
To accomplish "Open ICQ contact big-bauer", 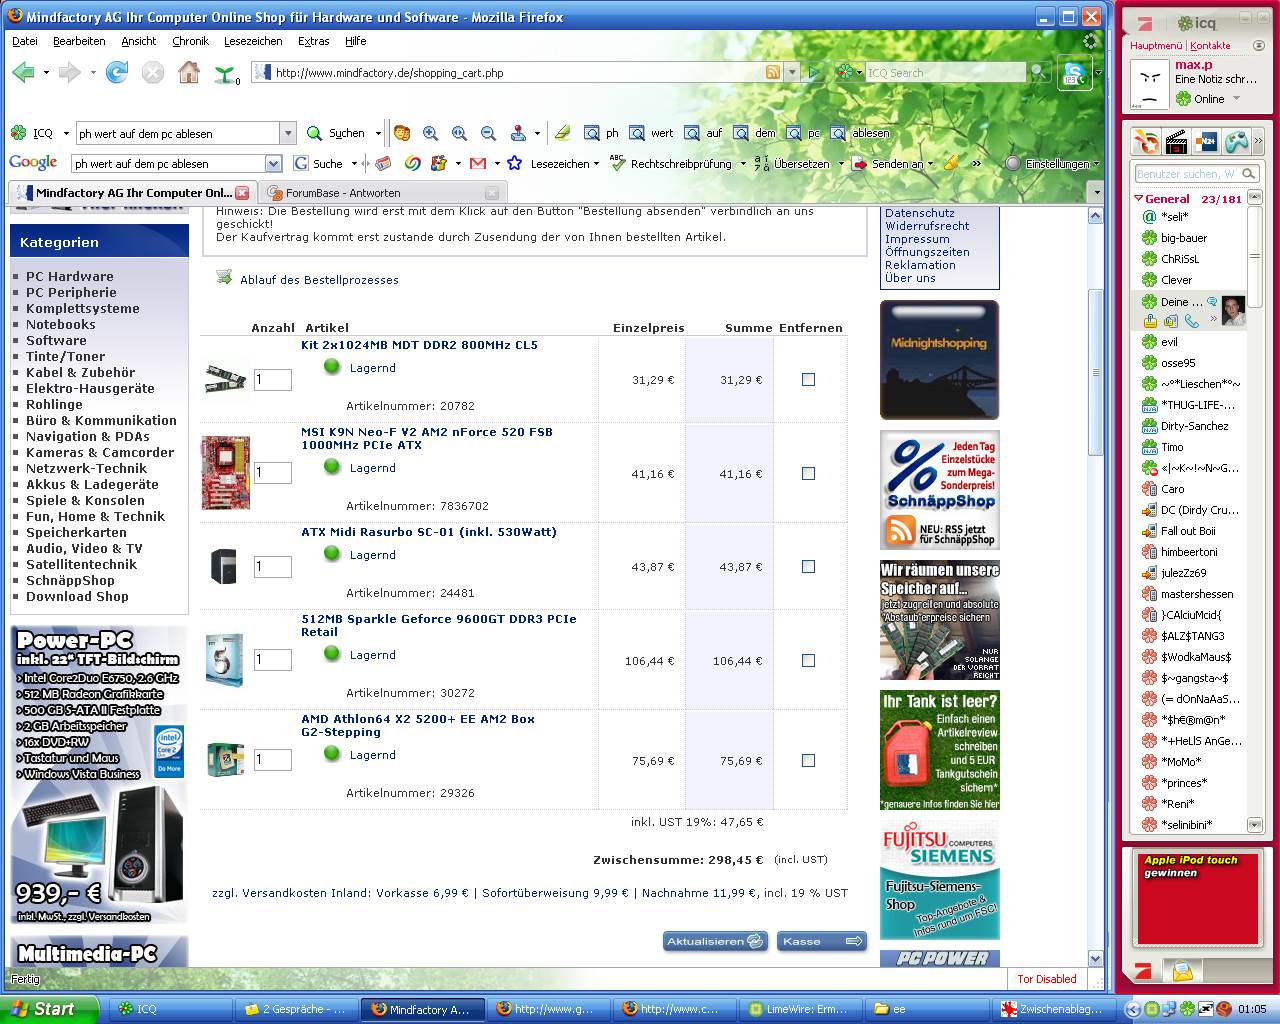I will 1184,238.
